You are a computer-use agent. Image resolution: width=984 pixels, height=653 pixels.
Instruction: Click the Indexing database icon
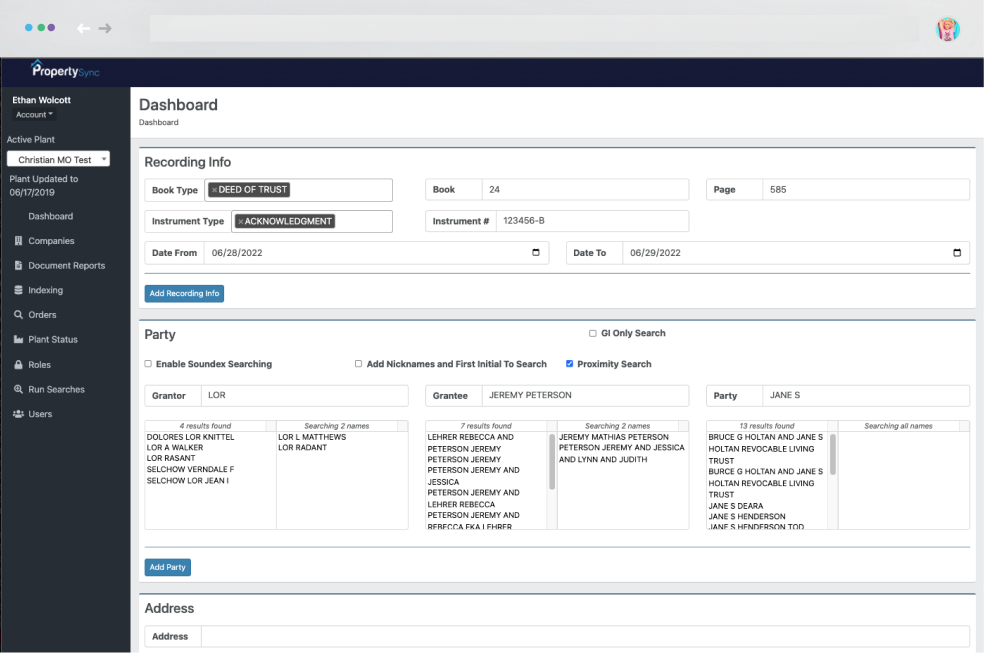(x=18, y=291)
